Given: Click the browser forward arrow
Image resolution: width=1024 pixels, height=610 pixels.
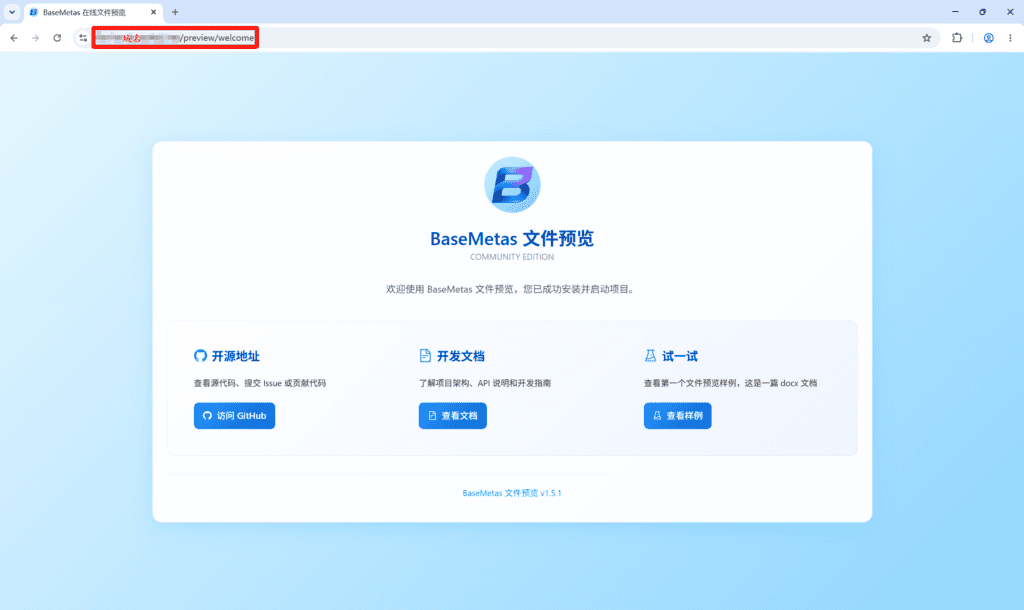Looking at the screenshot, I should tap(35, 38).
